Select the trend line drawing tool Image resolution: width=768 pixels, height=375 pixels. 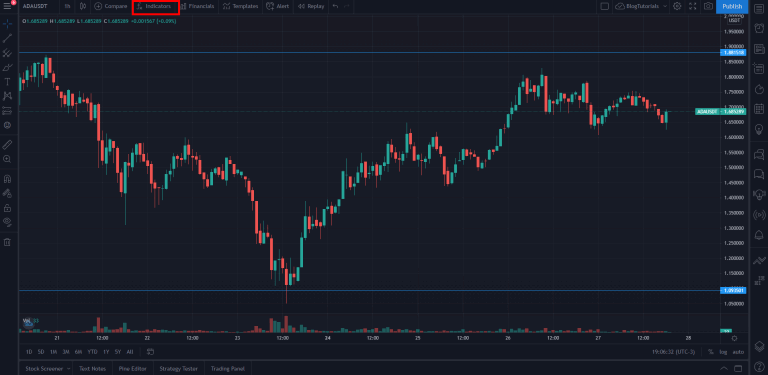tap(7, 38)
